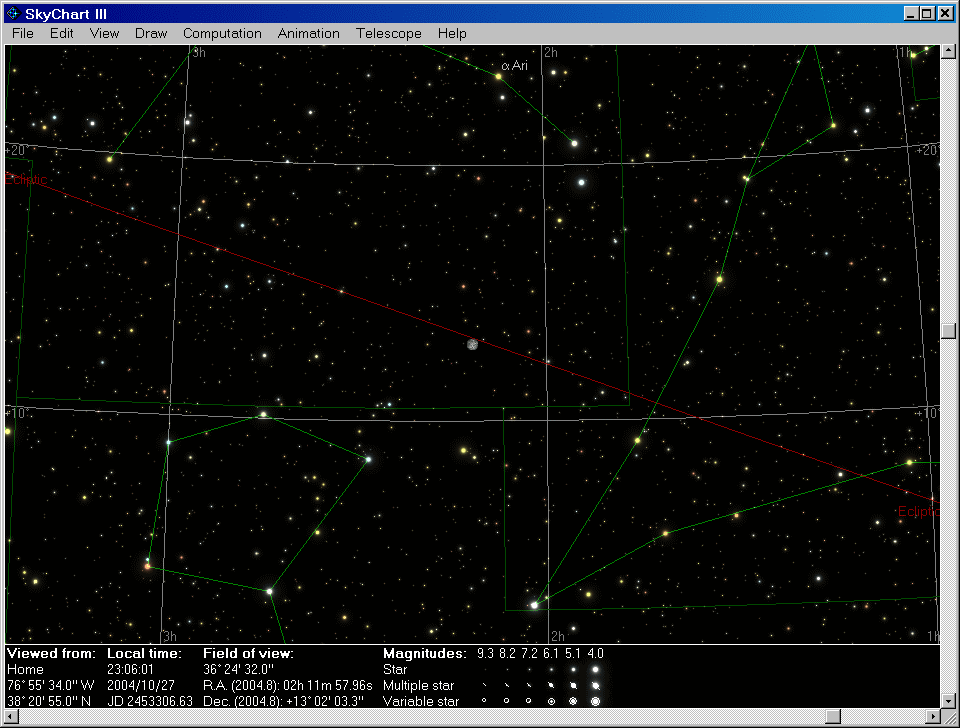Open the View menu
The image size is (960, 728).
click(x=104, y=33)
